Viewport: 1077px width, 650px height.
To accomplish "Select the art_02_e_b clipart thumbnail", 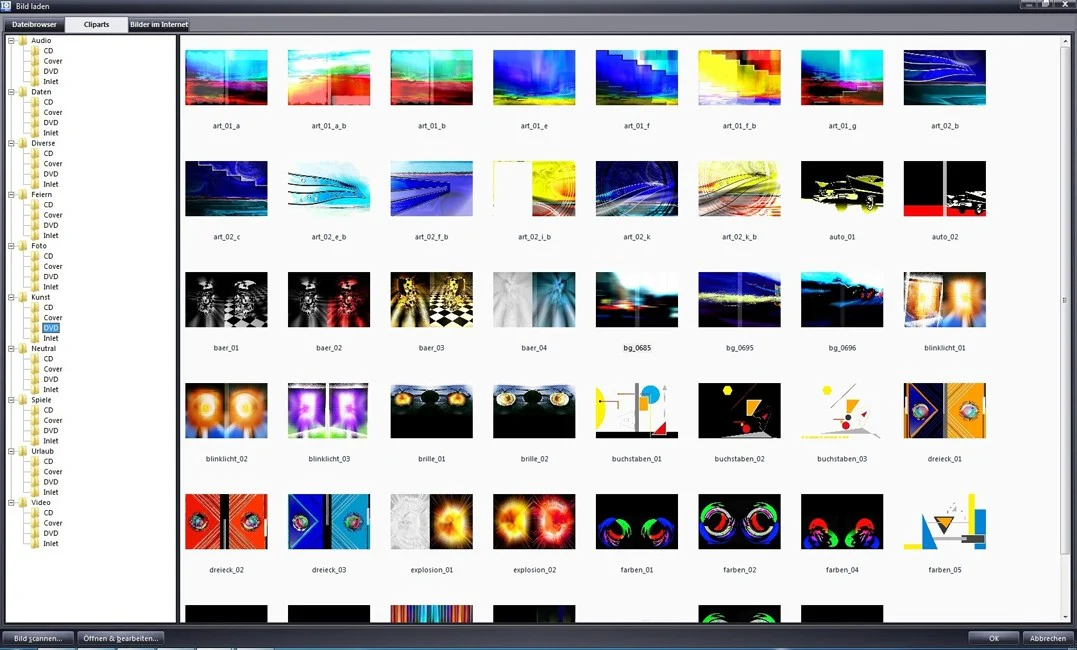I will pos(329,189).
